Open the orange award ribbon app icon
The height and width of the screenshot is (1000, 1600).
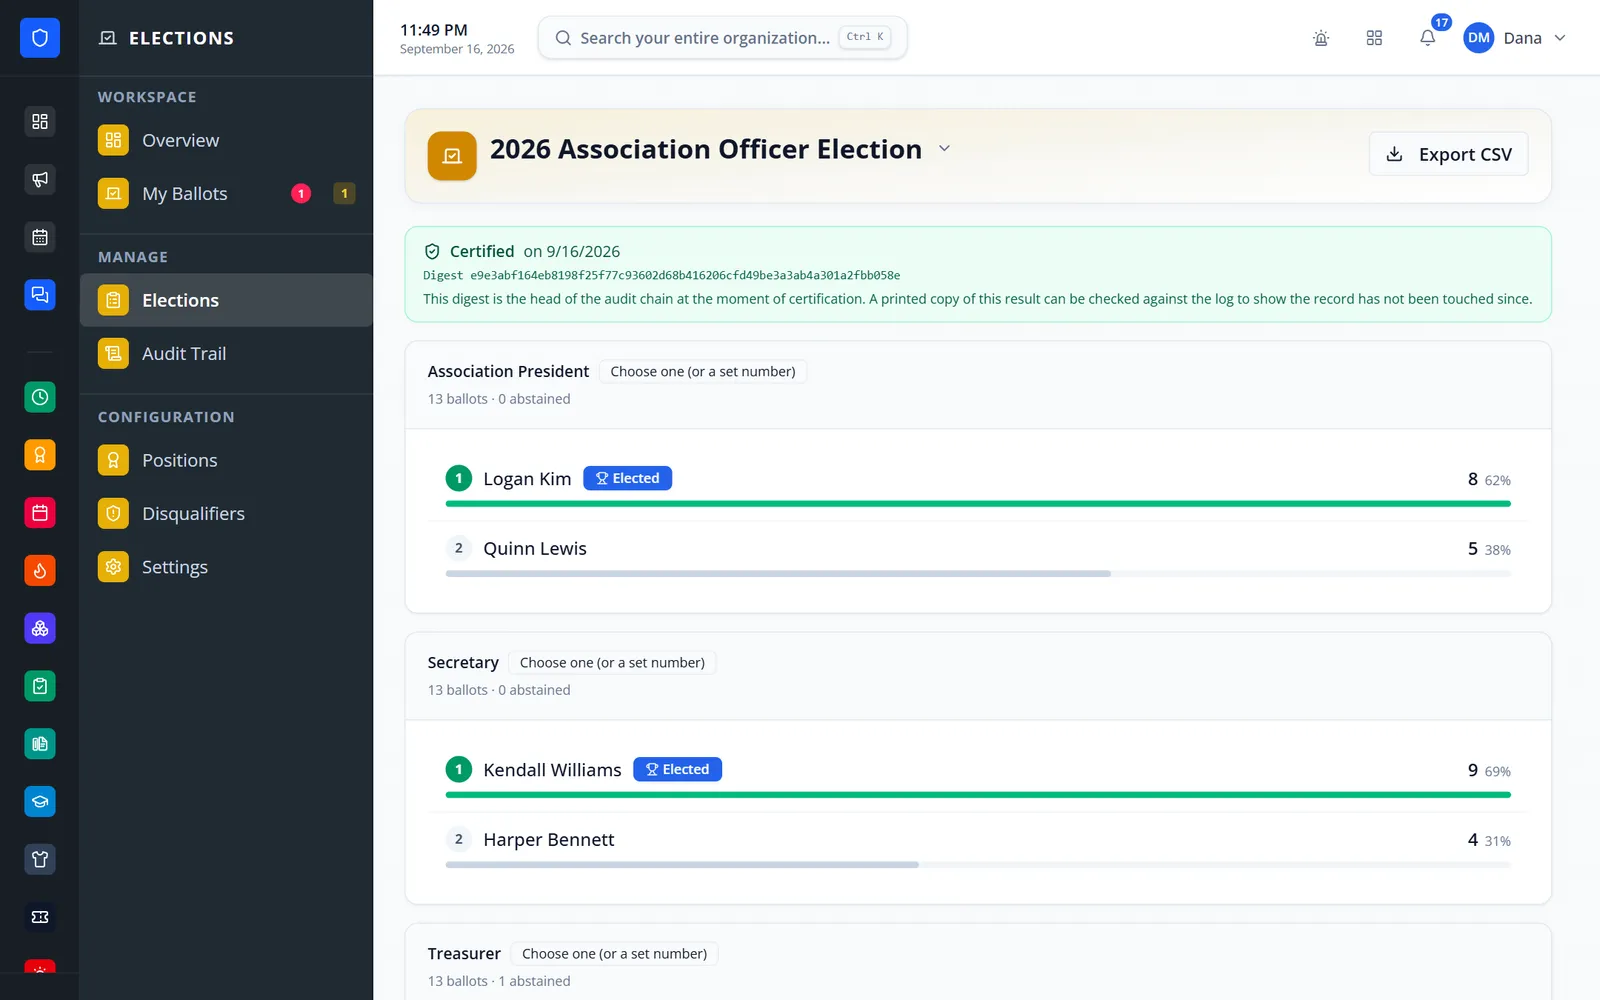coord(40,455)
